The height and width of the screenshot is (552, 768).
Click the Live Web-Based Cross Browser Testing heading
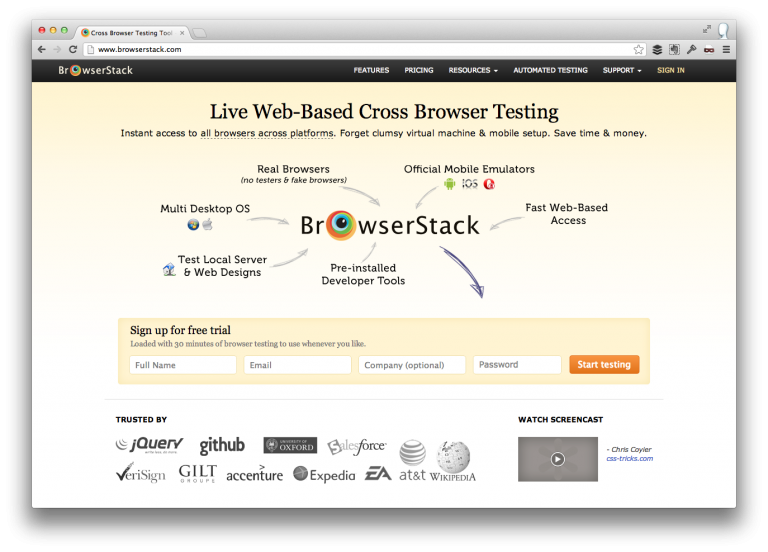pyautogui.click(x=384, y=112)
